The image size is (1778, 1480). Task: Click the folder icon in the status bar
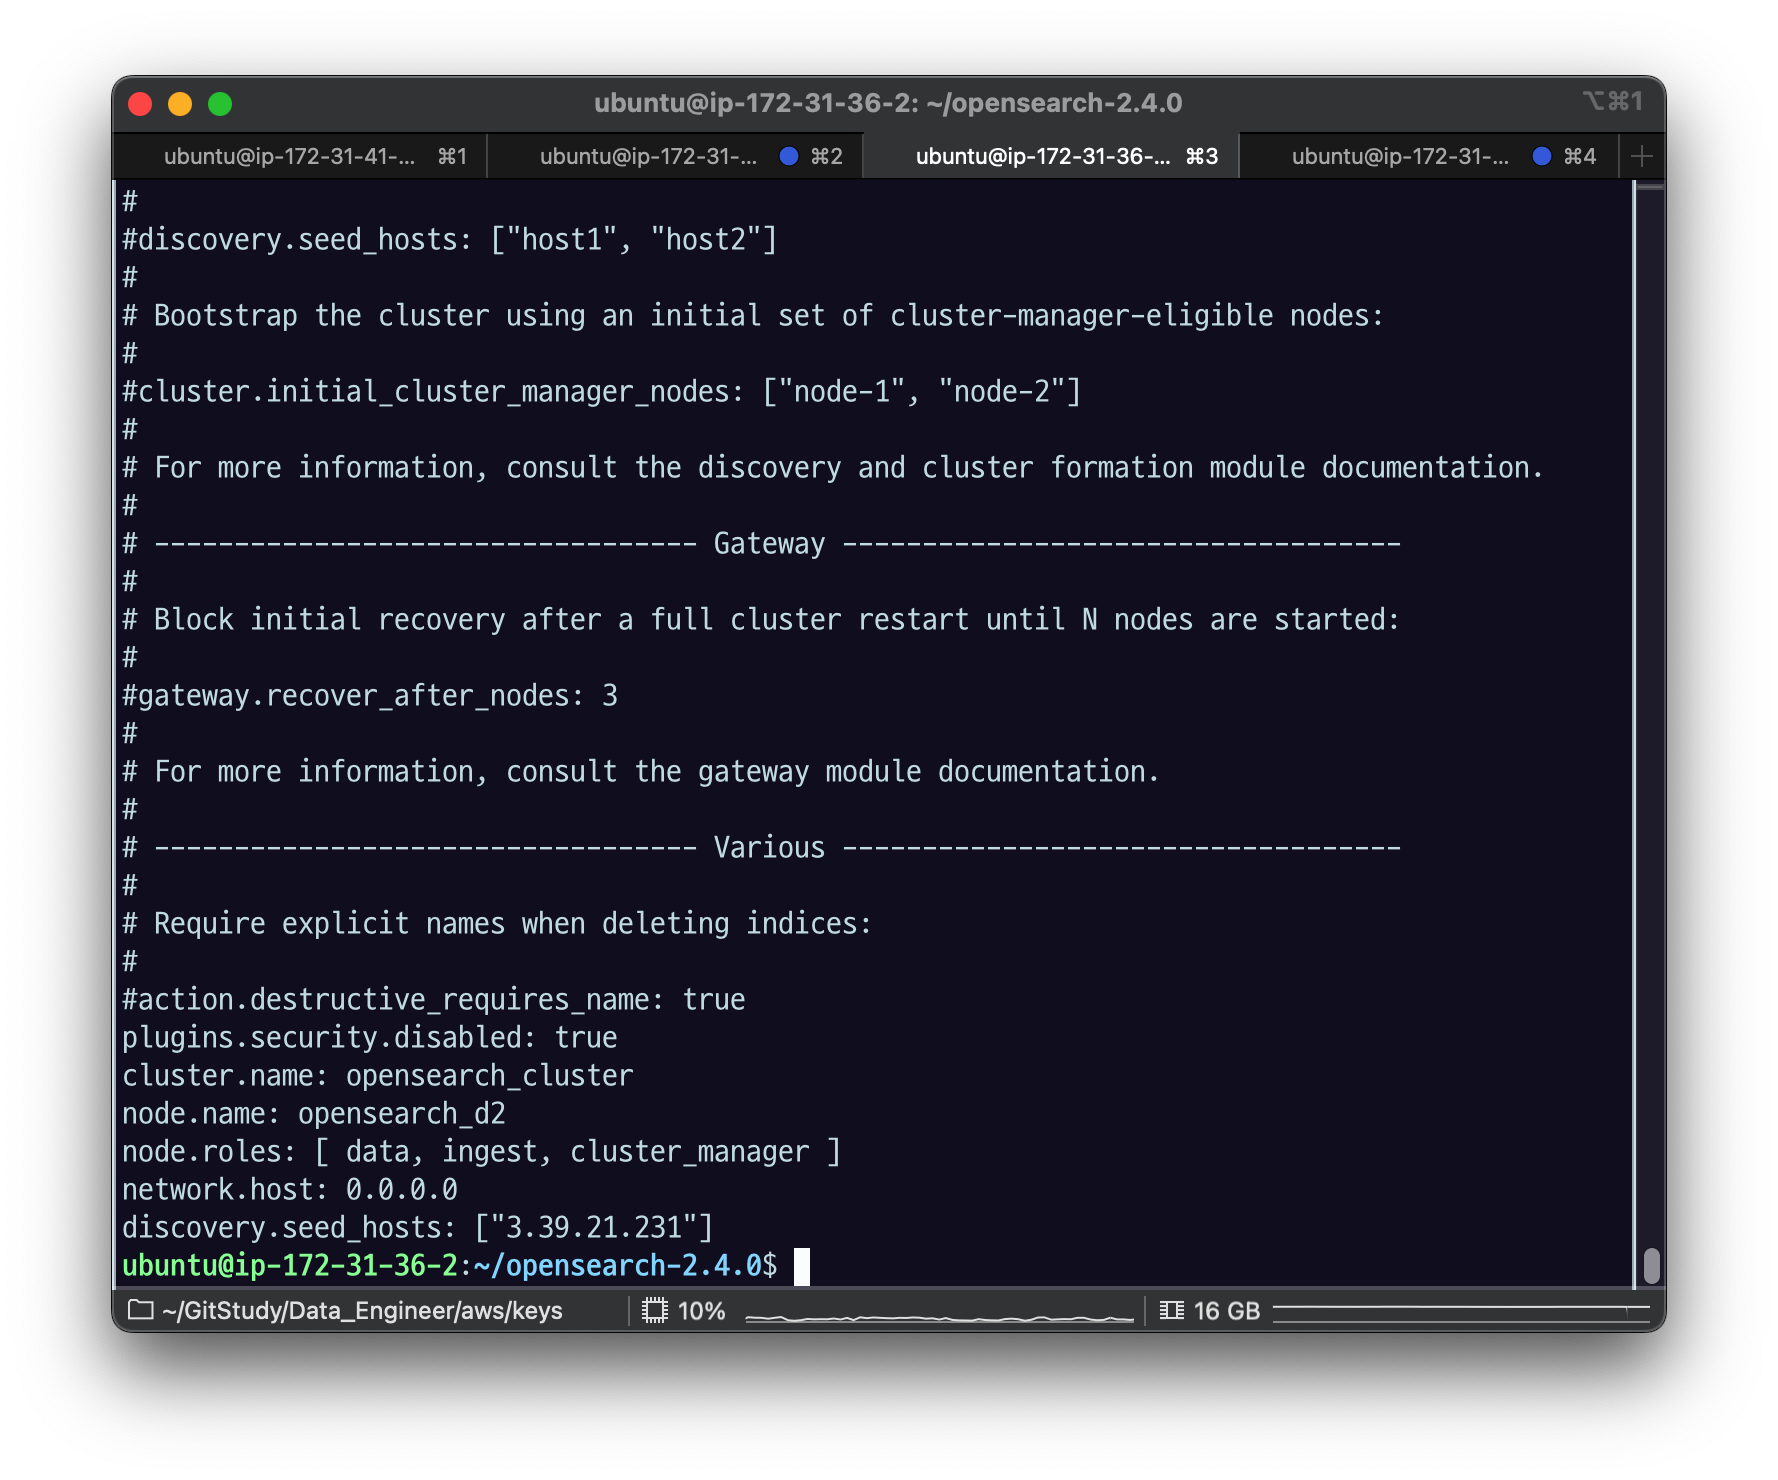(x=141, y=1310)
